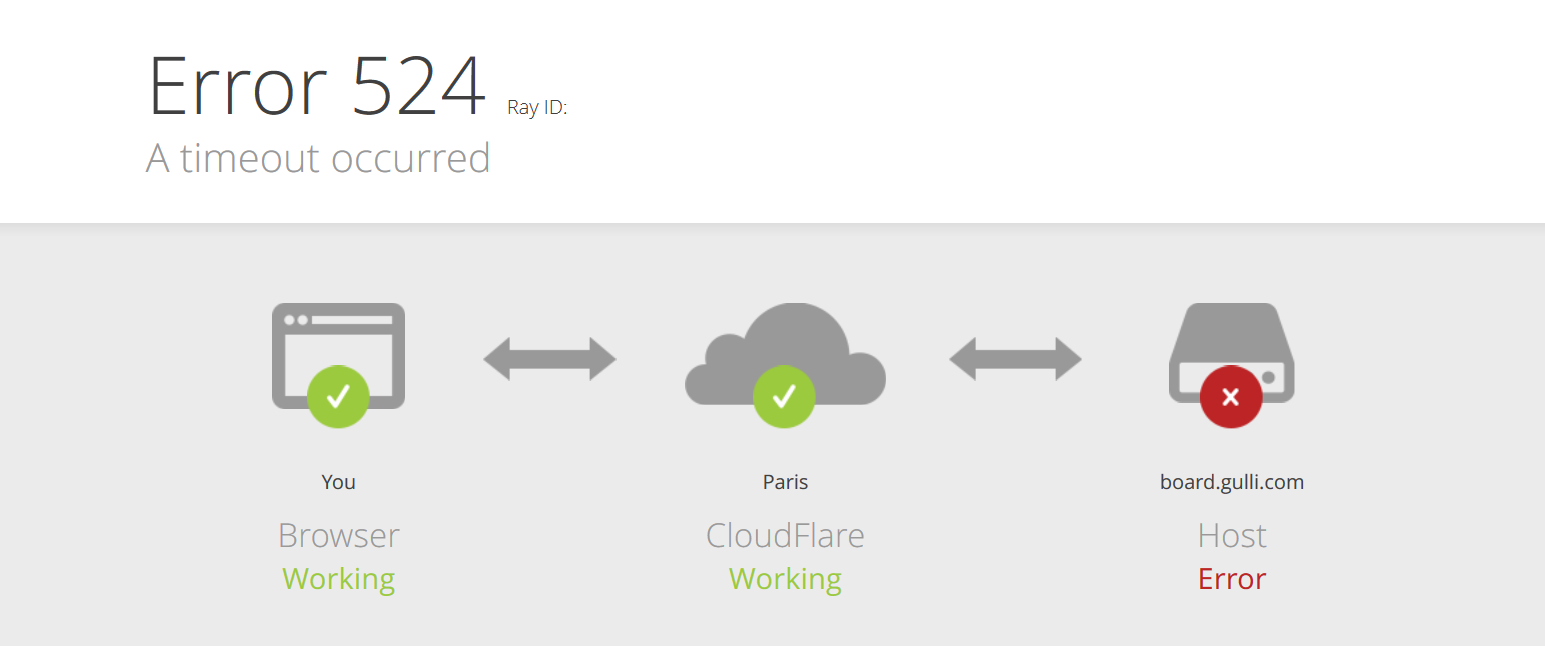The width and height of the screenshot is (1545, 646).
Task: Click the "A timeout occurred" subtitle
Action: (x=318, y=158)
